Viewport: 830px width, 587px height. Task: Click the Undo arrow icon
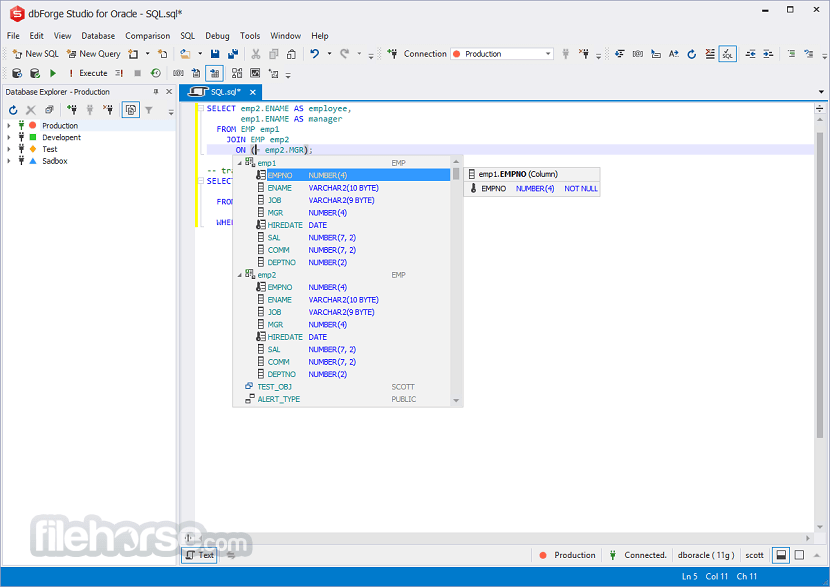click(315, 54)
